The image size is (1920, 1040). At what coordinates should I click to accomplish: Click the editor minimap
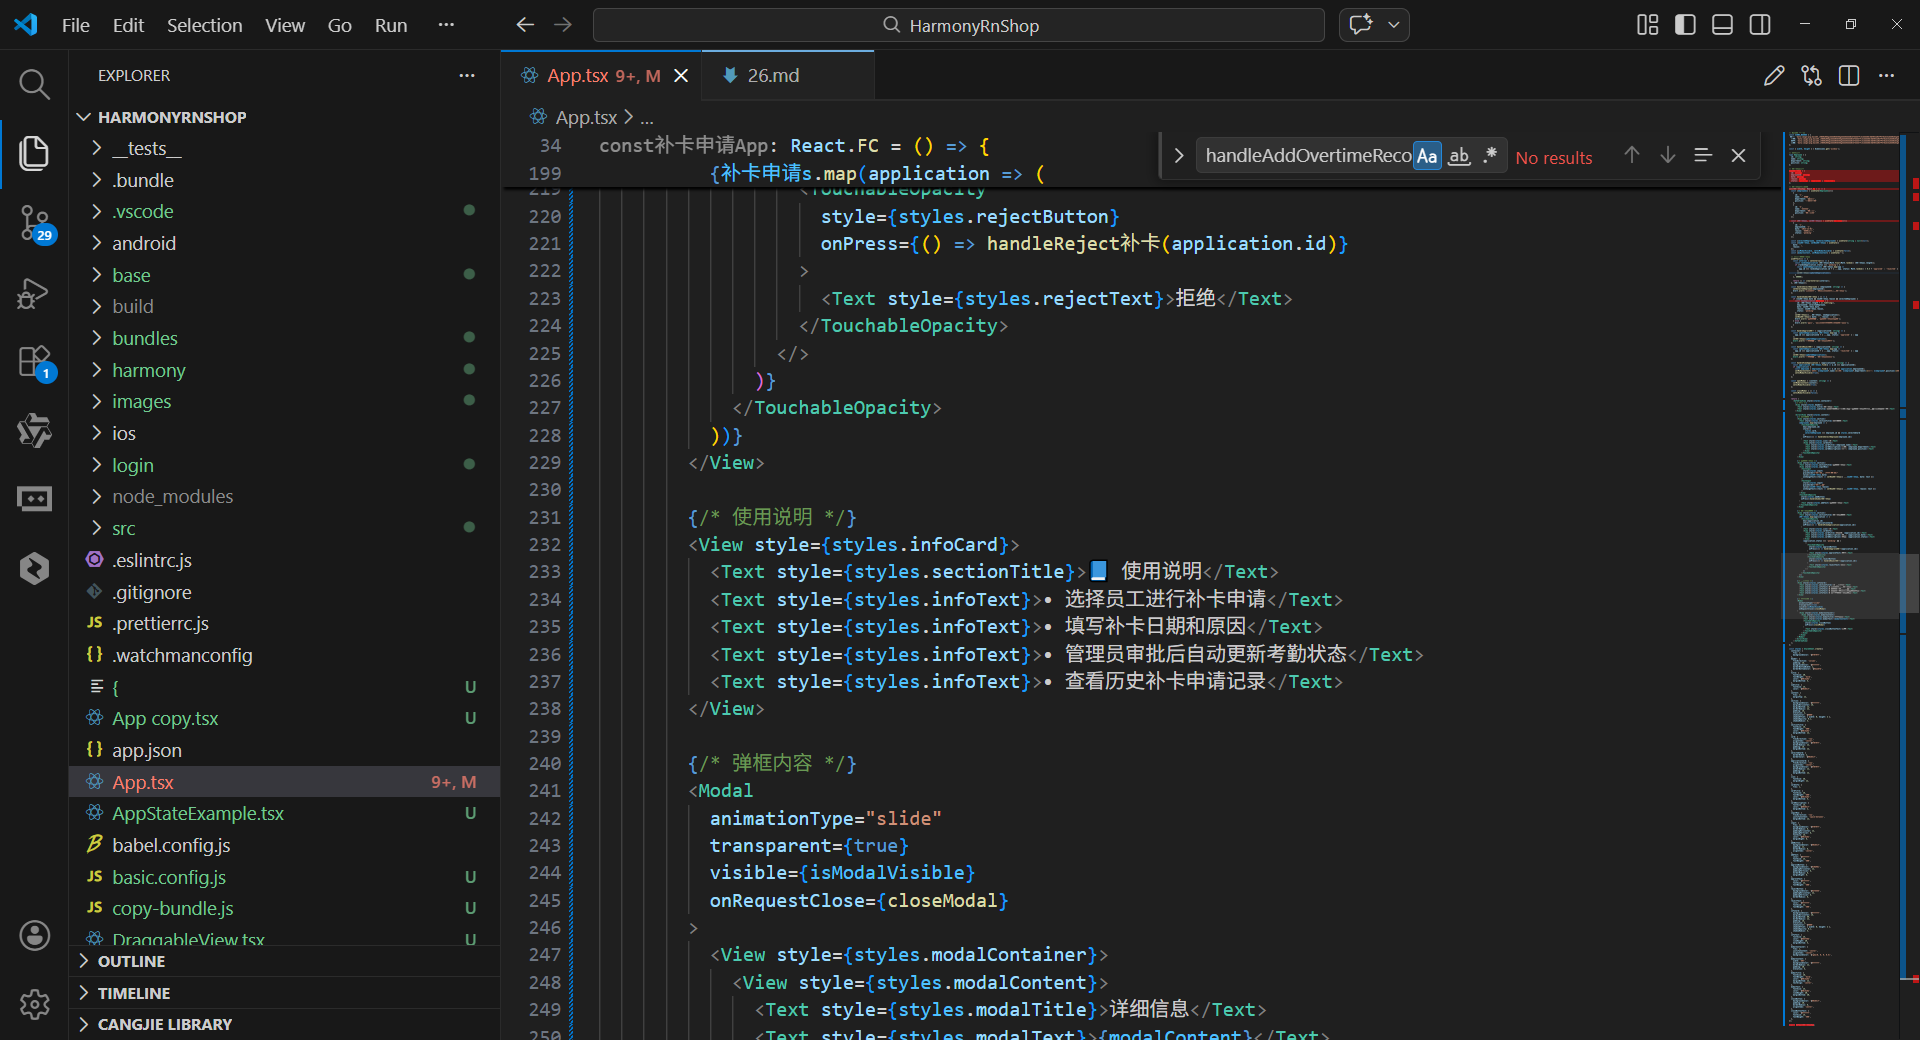1841,580
